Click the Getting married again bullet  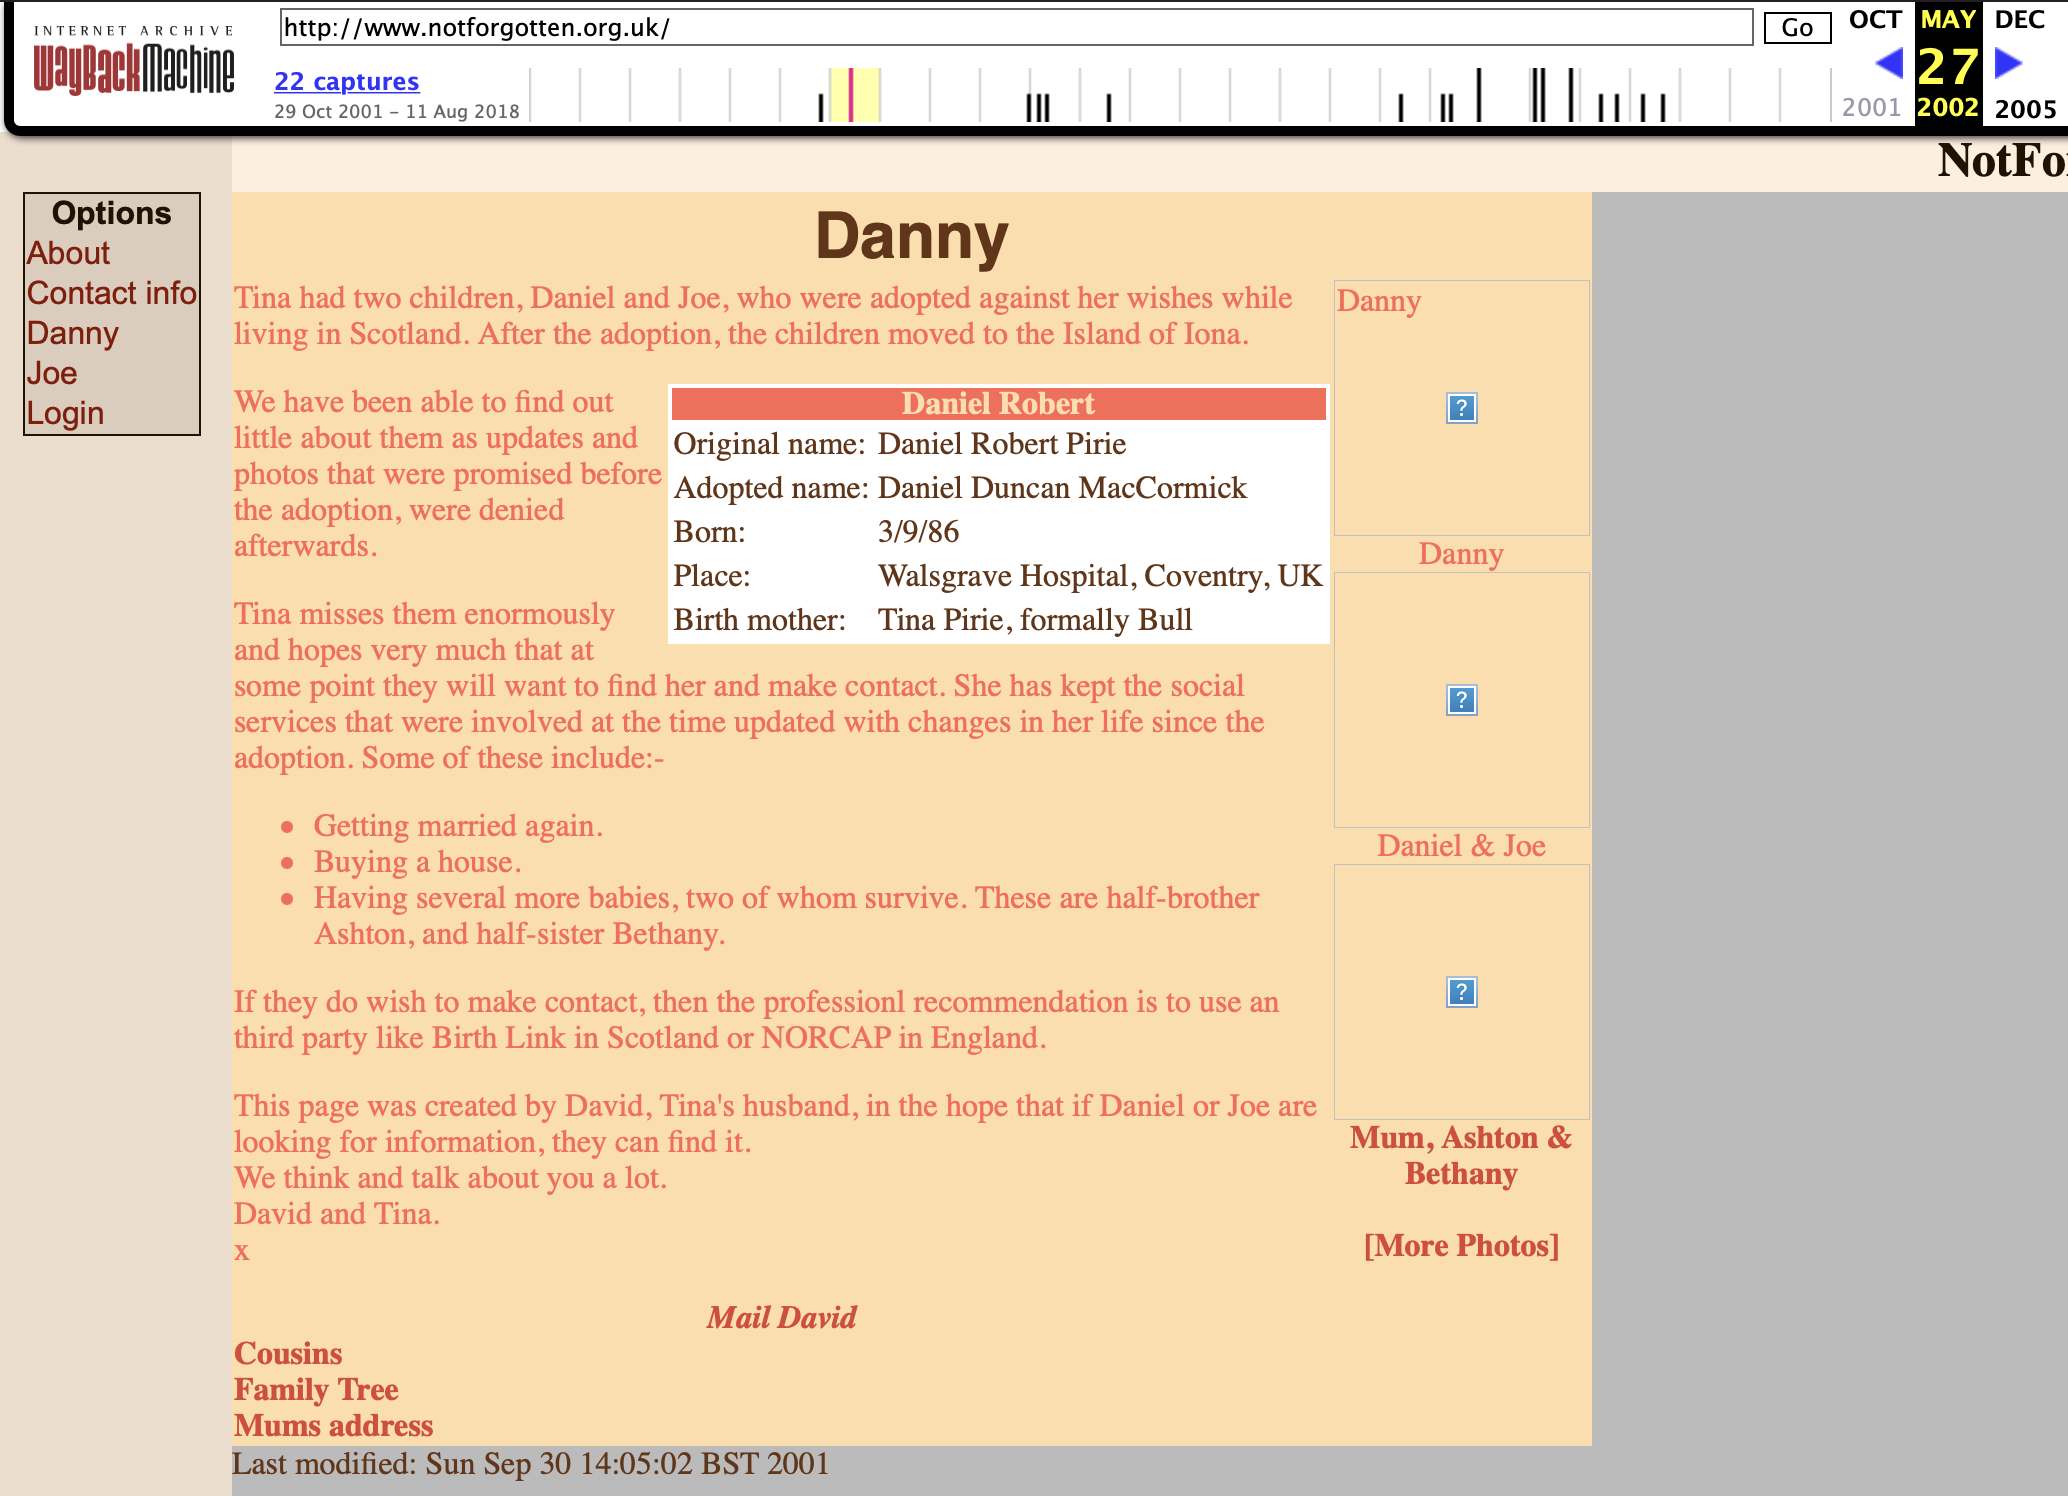[x=458, y=825]
